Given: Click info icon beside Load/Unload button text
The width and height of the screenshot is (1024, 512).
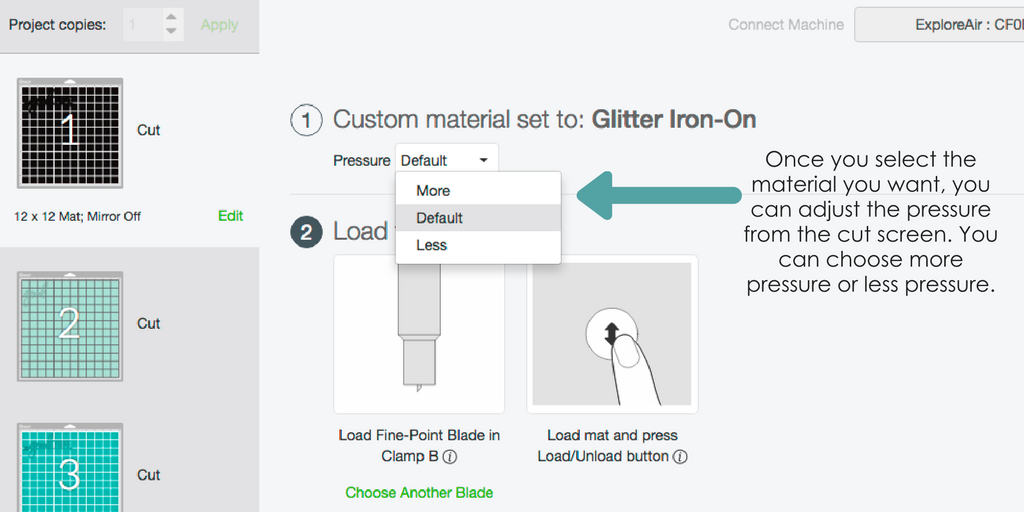Looking at the screenshot, I should [x=680, y=457].
